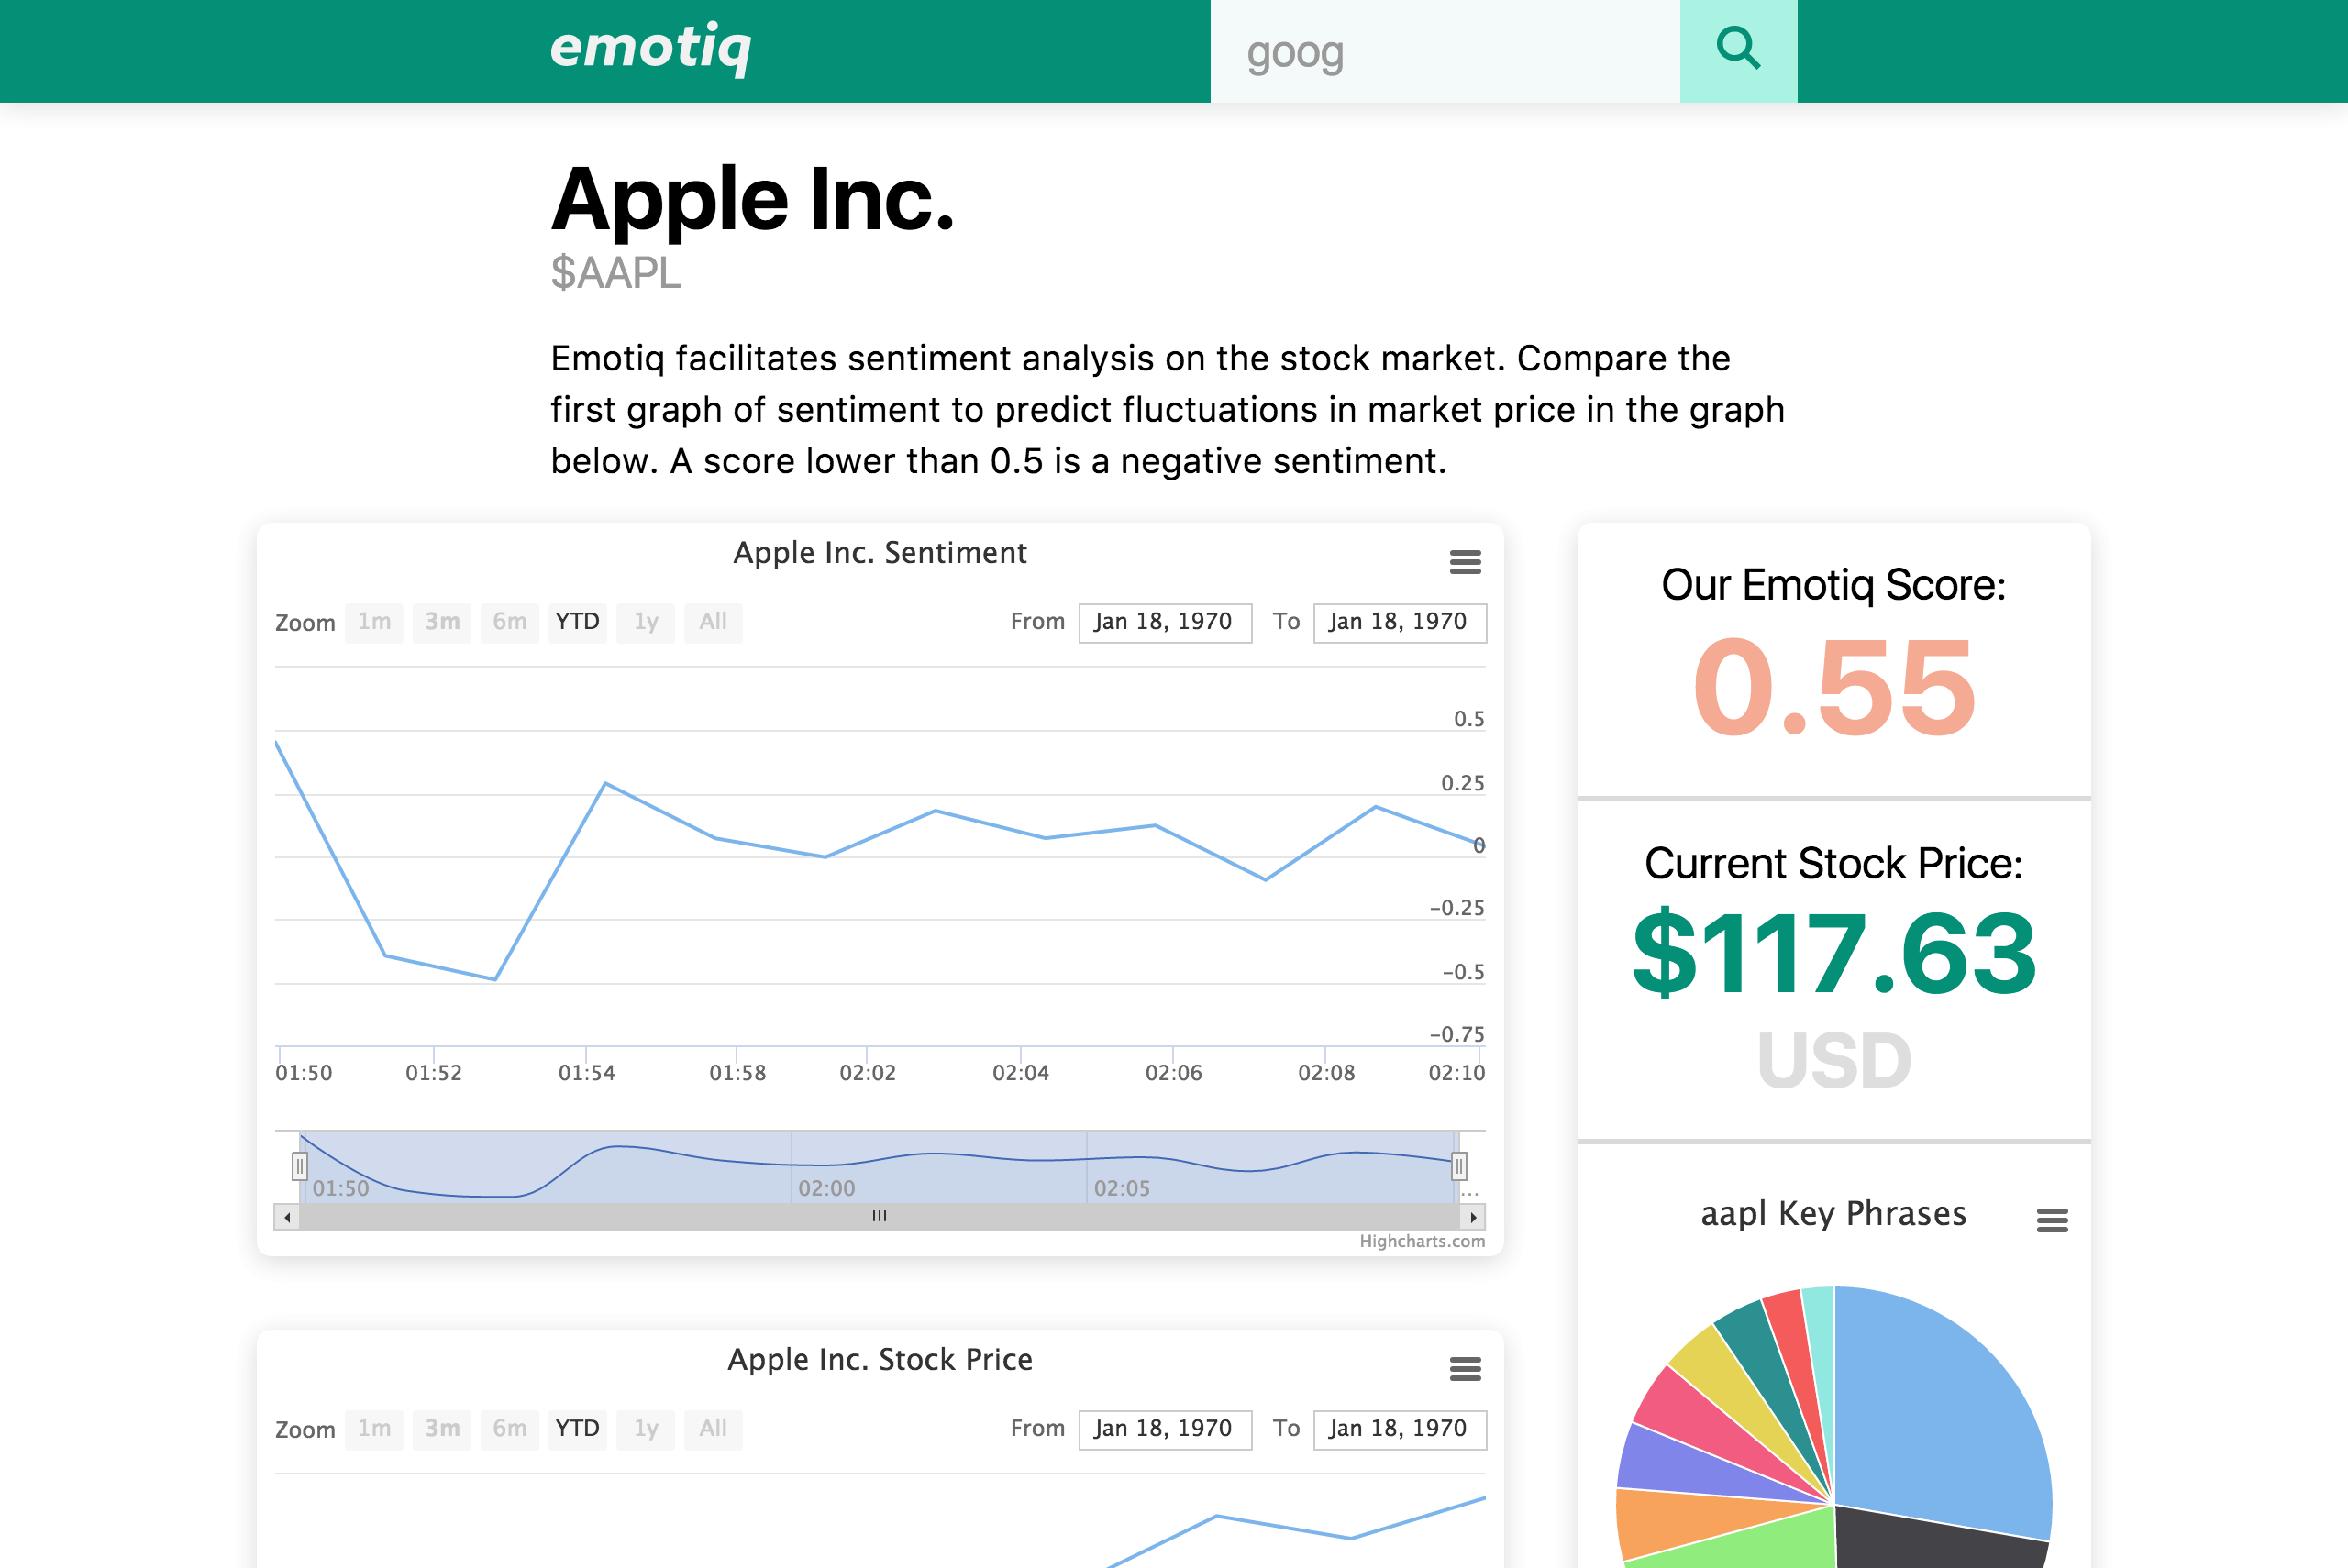The width and height of the screenshot is (2348, 1568).
Task: Click the emotiq logo in the header
Action: tap(650, 46)
